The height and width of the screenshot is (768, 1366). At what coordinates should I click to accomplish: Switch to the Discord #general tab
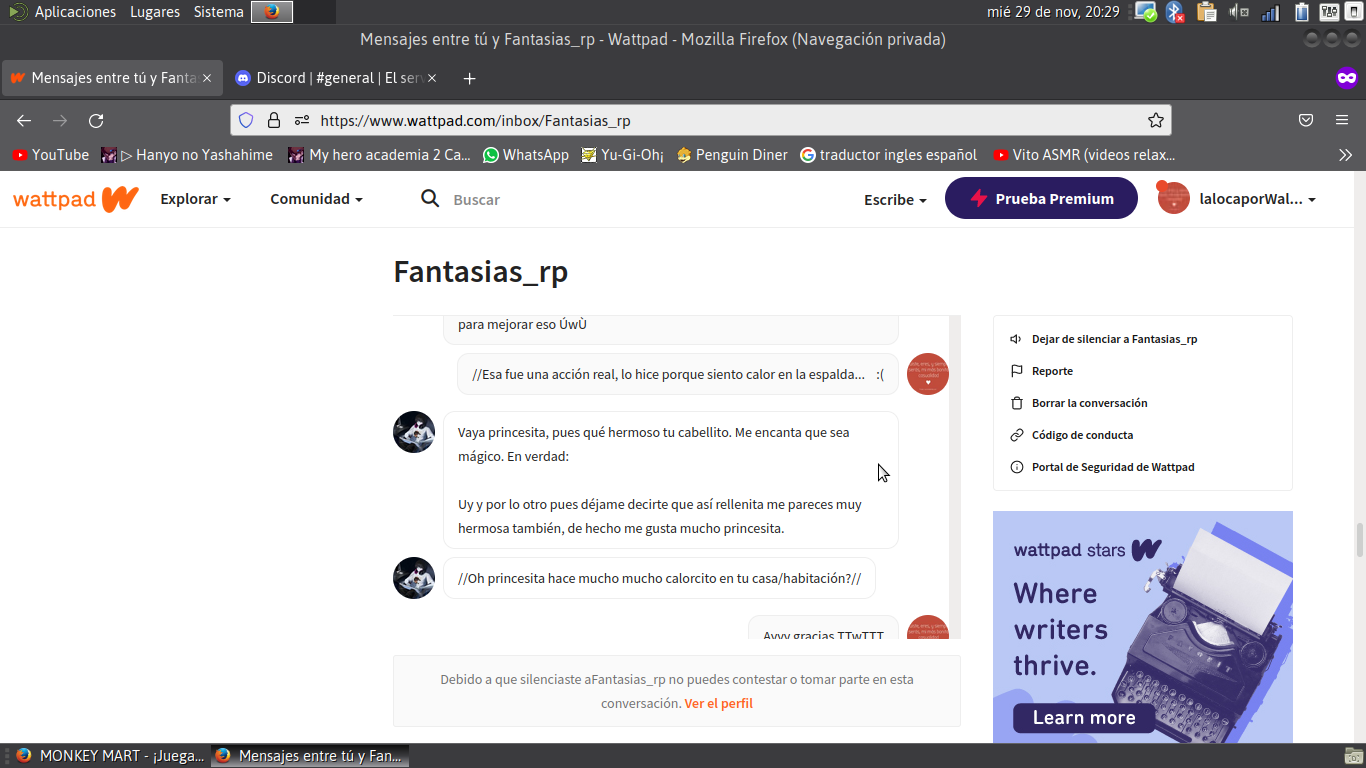click(x=335, y=78)
